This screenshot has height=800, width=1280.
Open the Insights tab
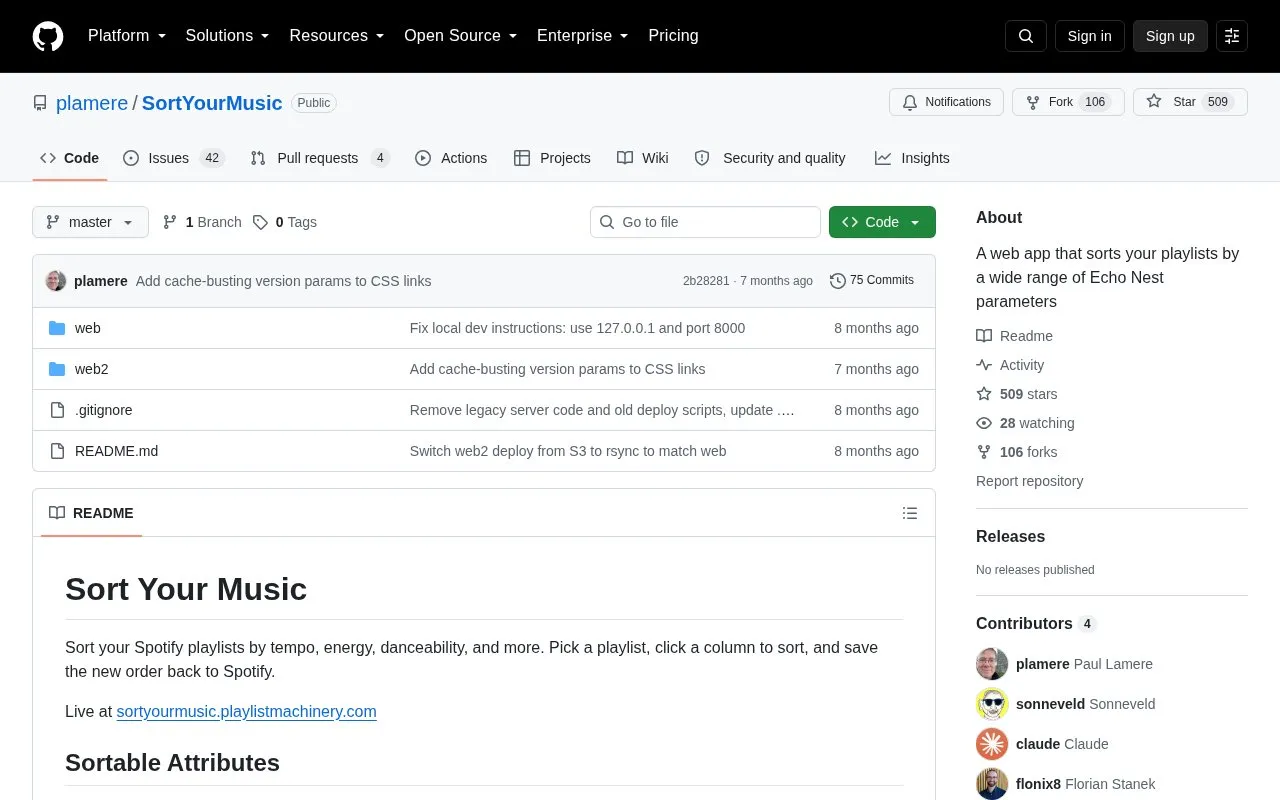tap(912, 158)
